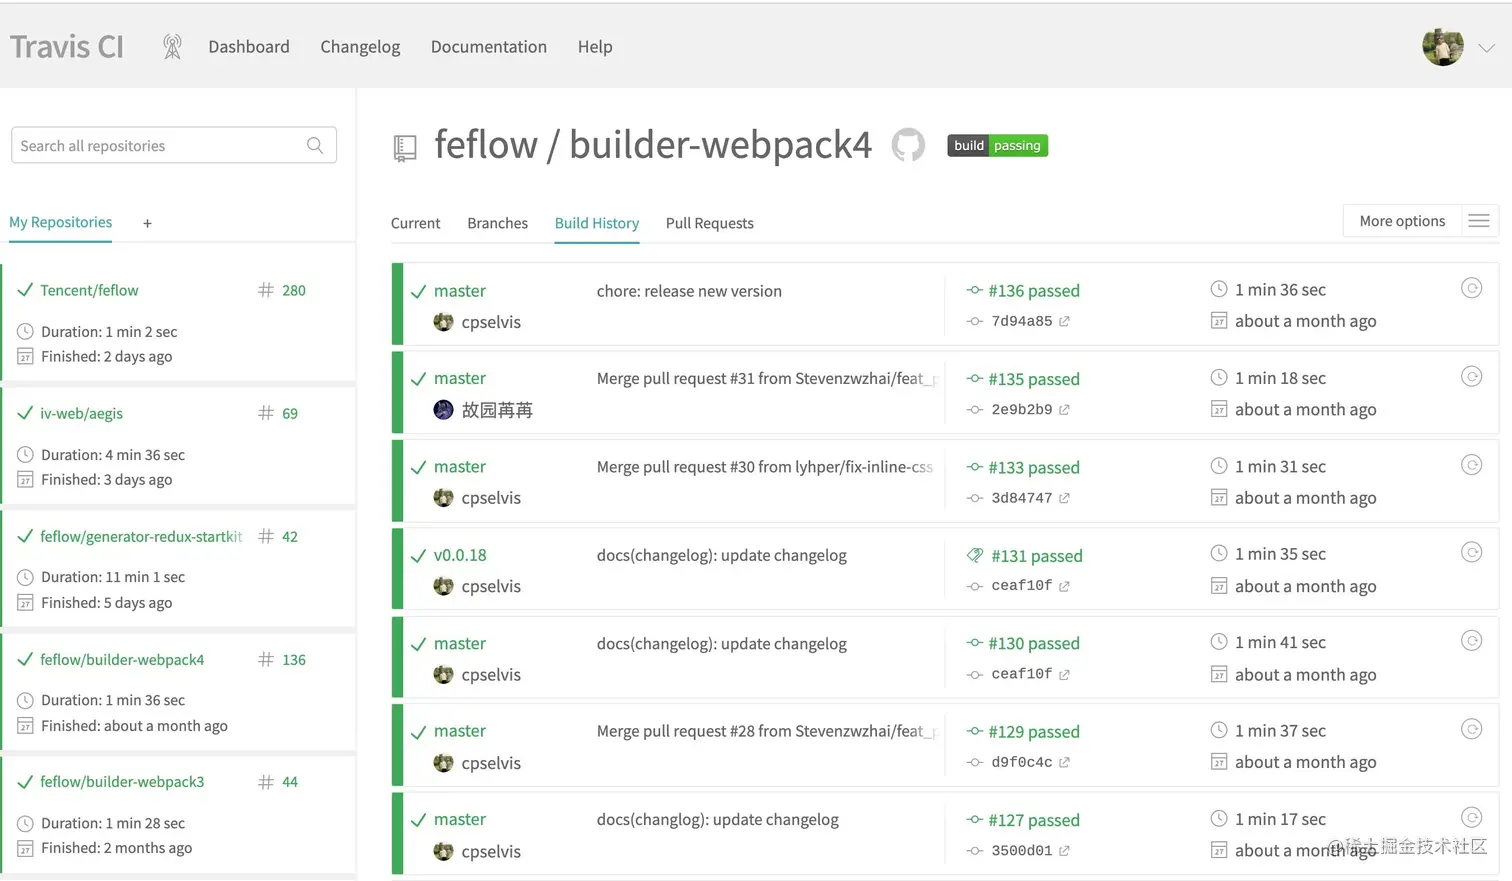1512x881 pixels.
Task: Restart build #127 using its circular icon
Action: point(1471,817)
